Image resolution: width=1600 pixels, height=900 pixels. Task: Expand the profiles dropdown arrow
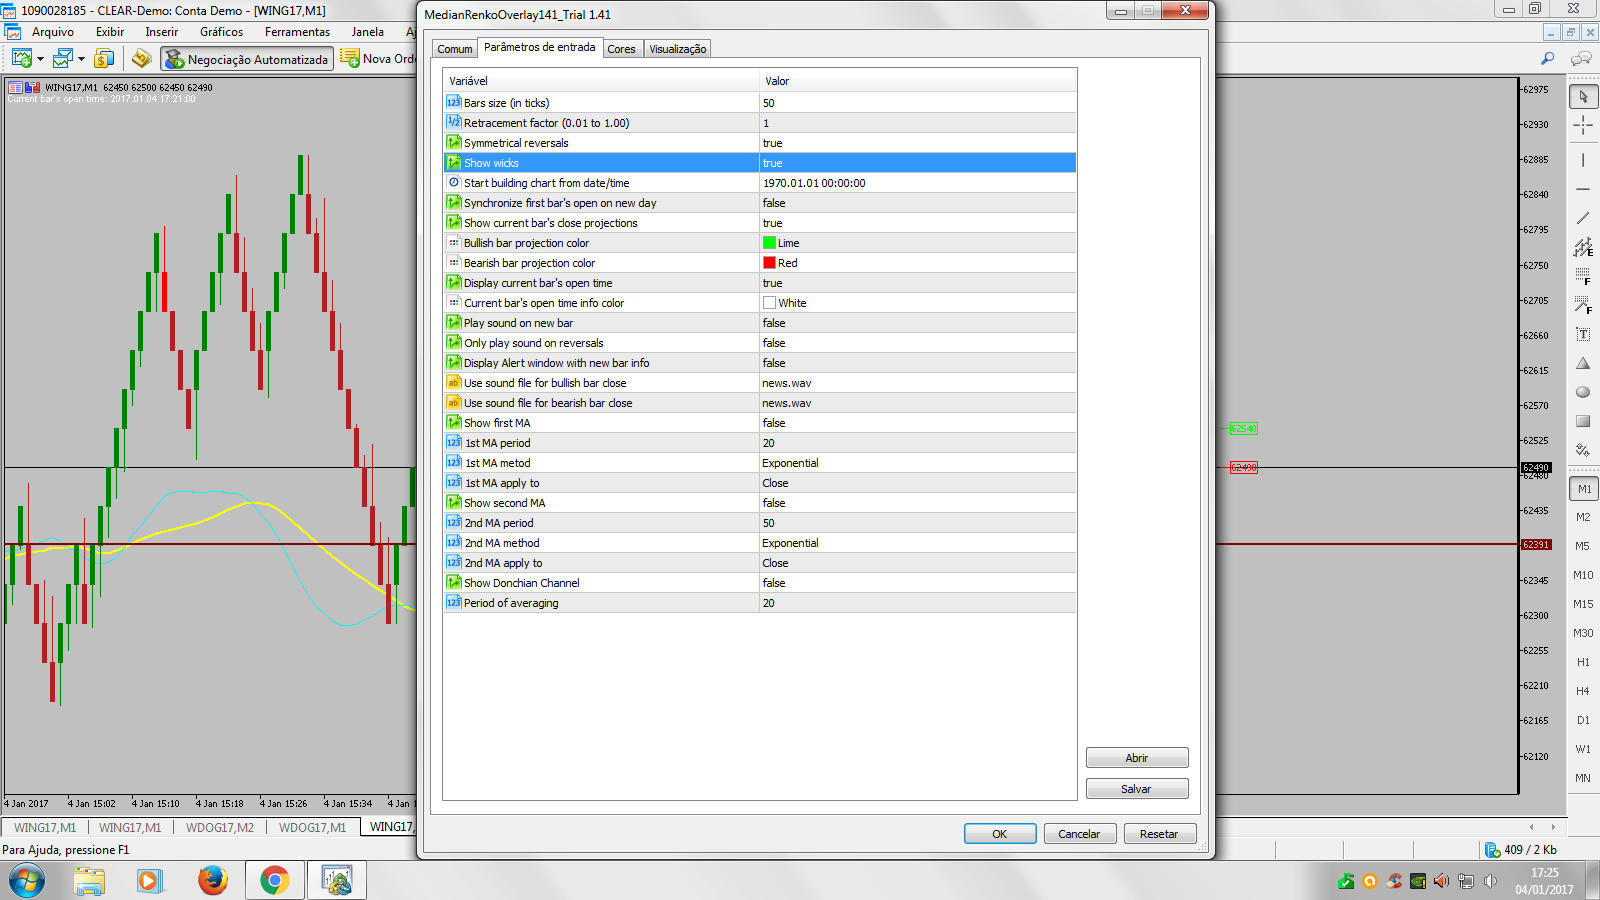tap(81, 59)
